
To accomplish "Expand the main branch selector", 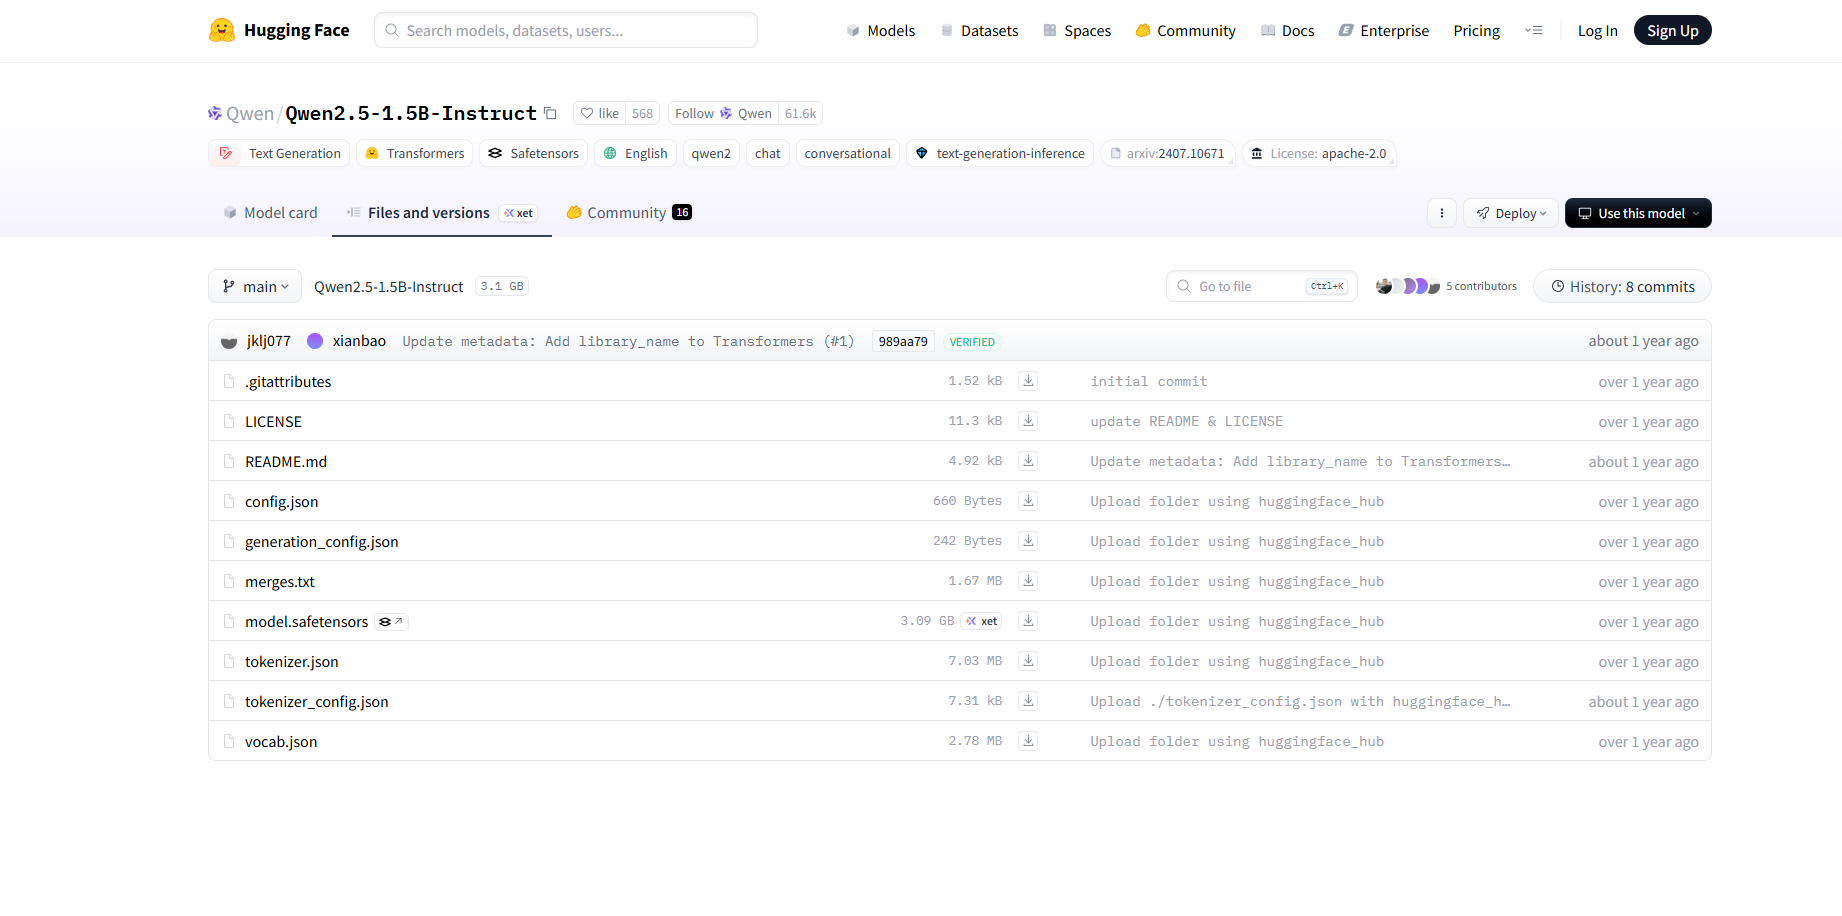I will (x=255, y=286).
